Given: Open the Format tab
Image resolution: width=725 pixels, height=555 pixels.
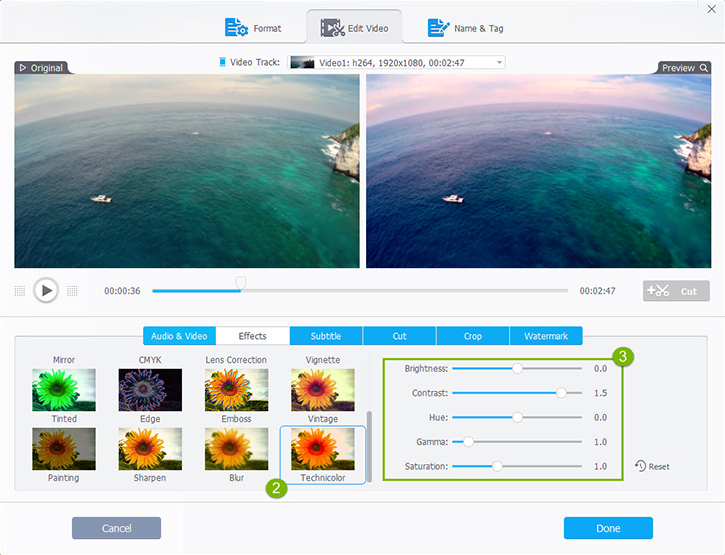Looking at the screenshot, I should coord(254,28).
